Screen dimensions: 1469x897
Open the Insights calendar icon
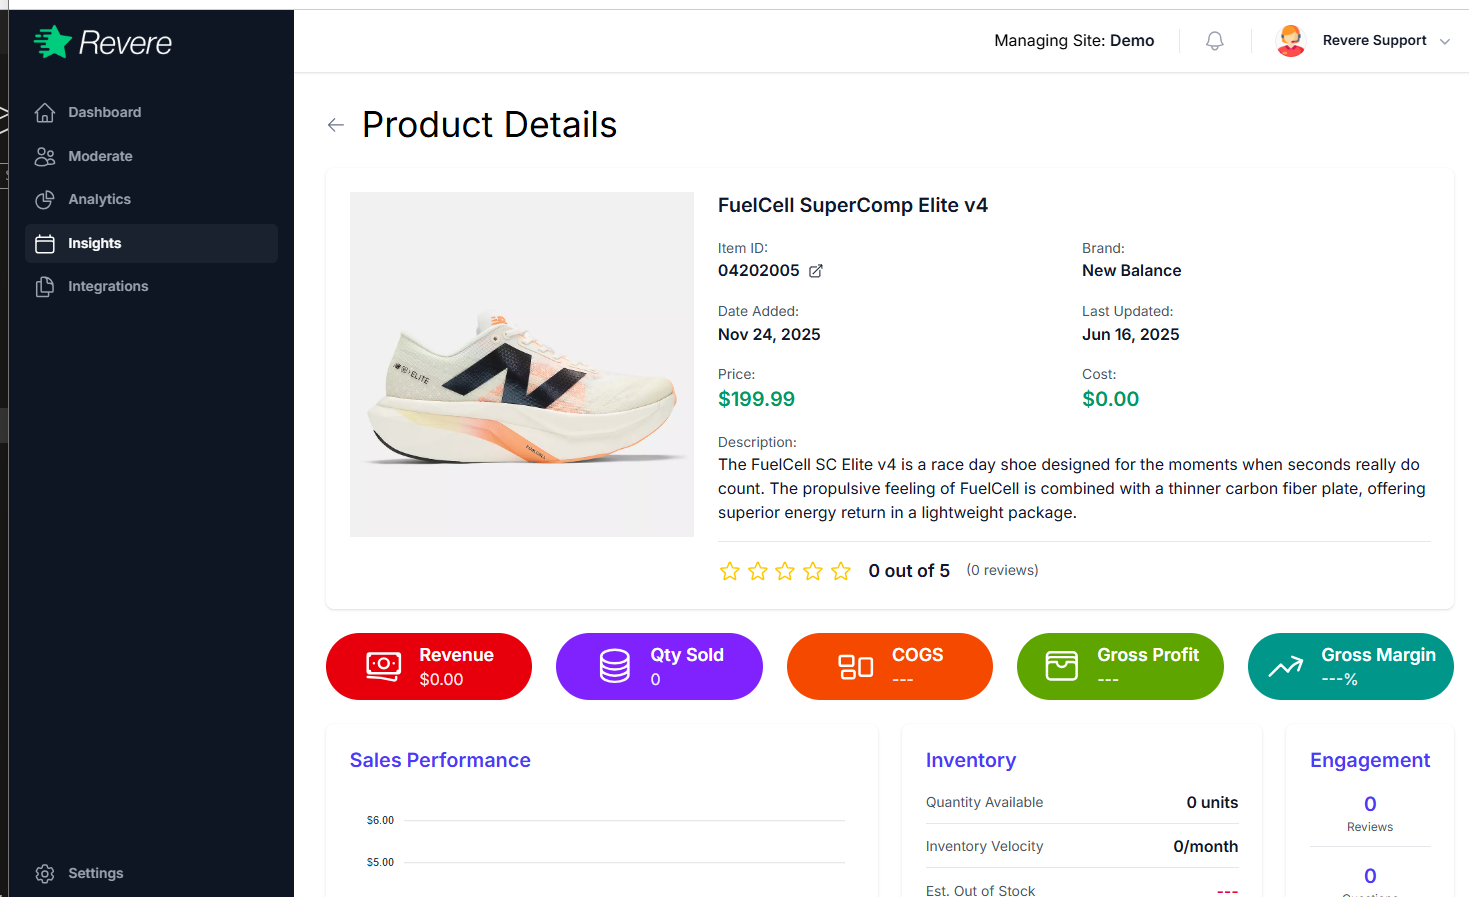(45, 243)
